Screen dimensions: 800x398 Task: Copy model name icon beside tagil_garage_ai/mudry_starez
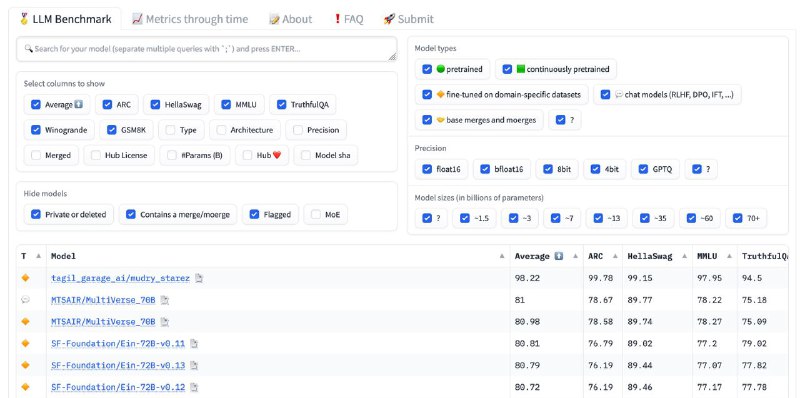click(199, 278)
